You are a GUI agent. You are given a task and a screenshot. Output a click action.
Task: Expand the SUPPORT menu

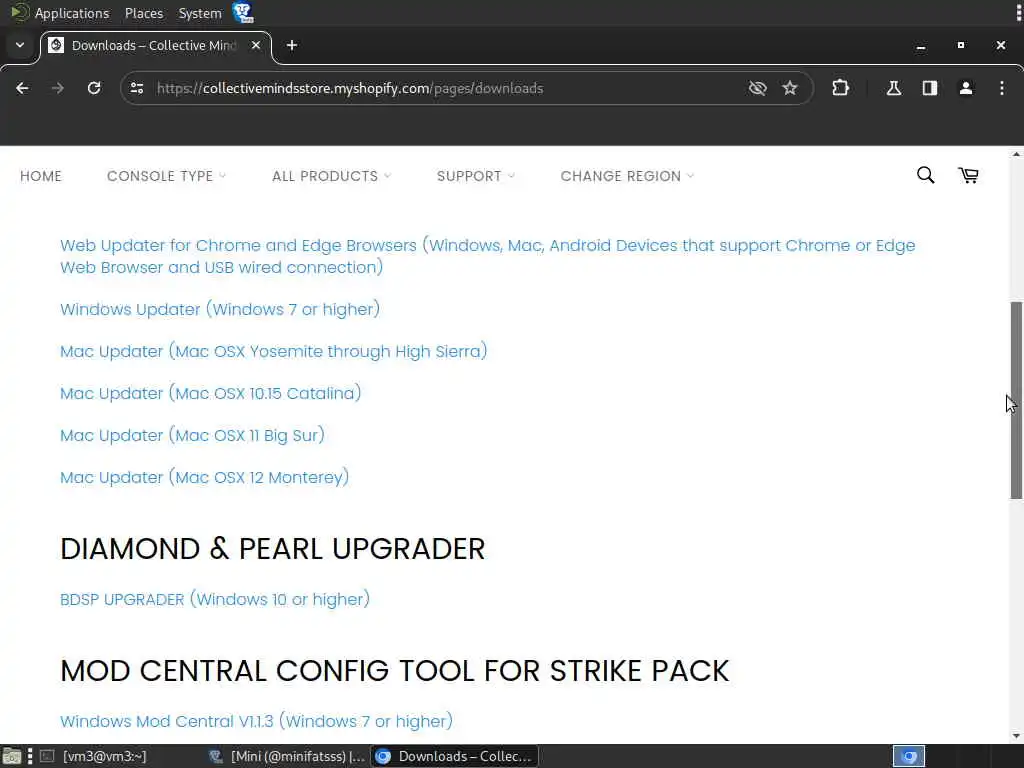(475, 176)
